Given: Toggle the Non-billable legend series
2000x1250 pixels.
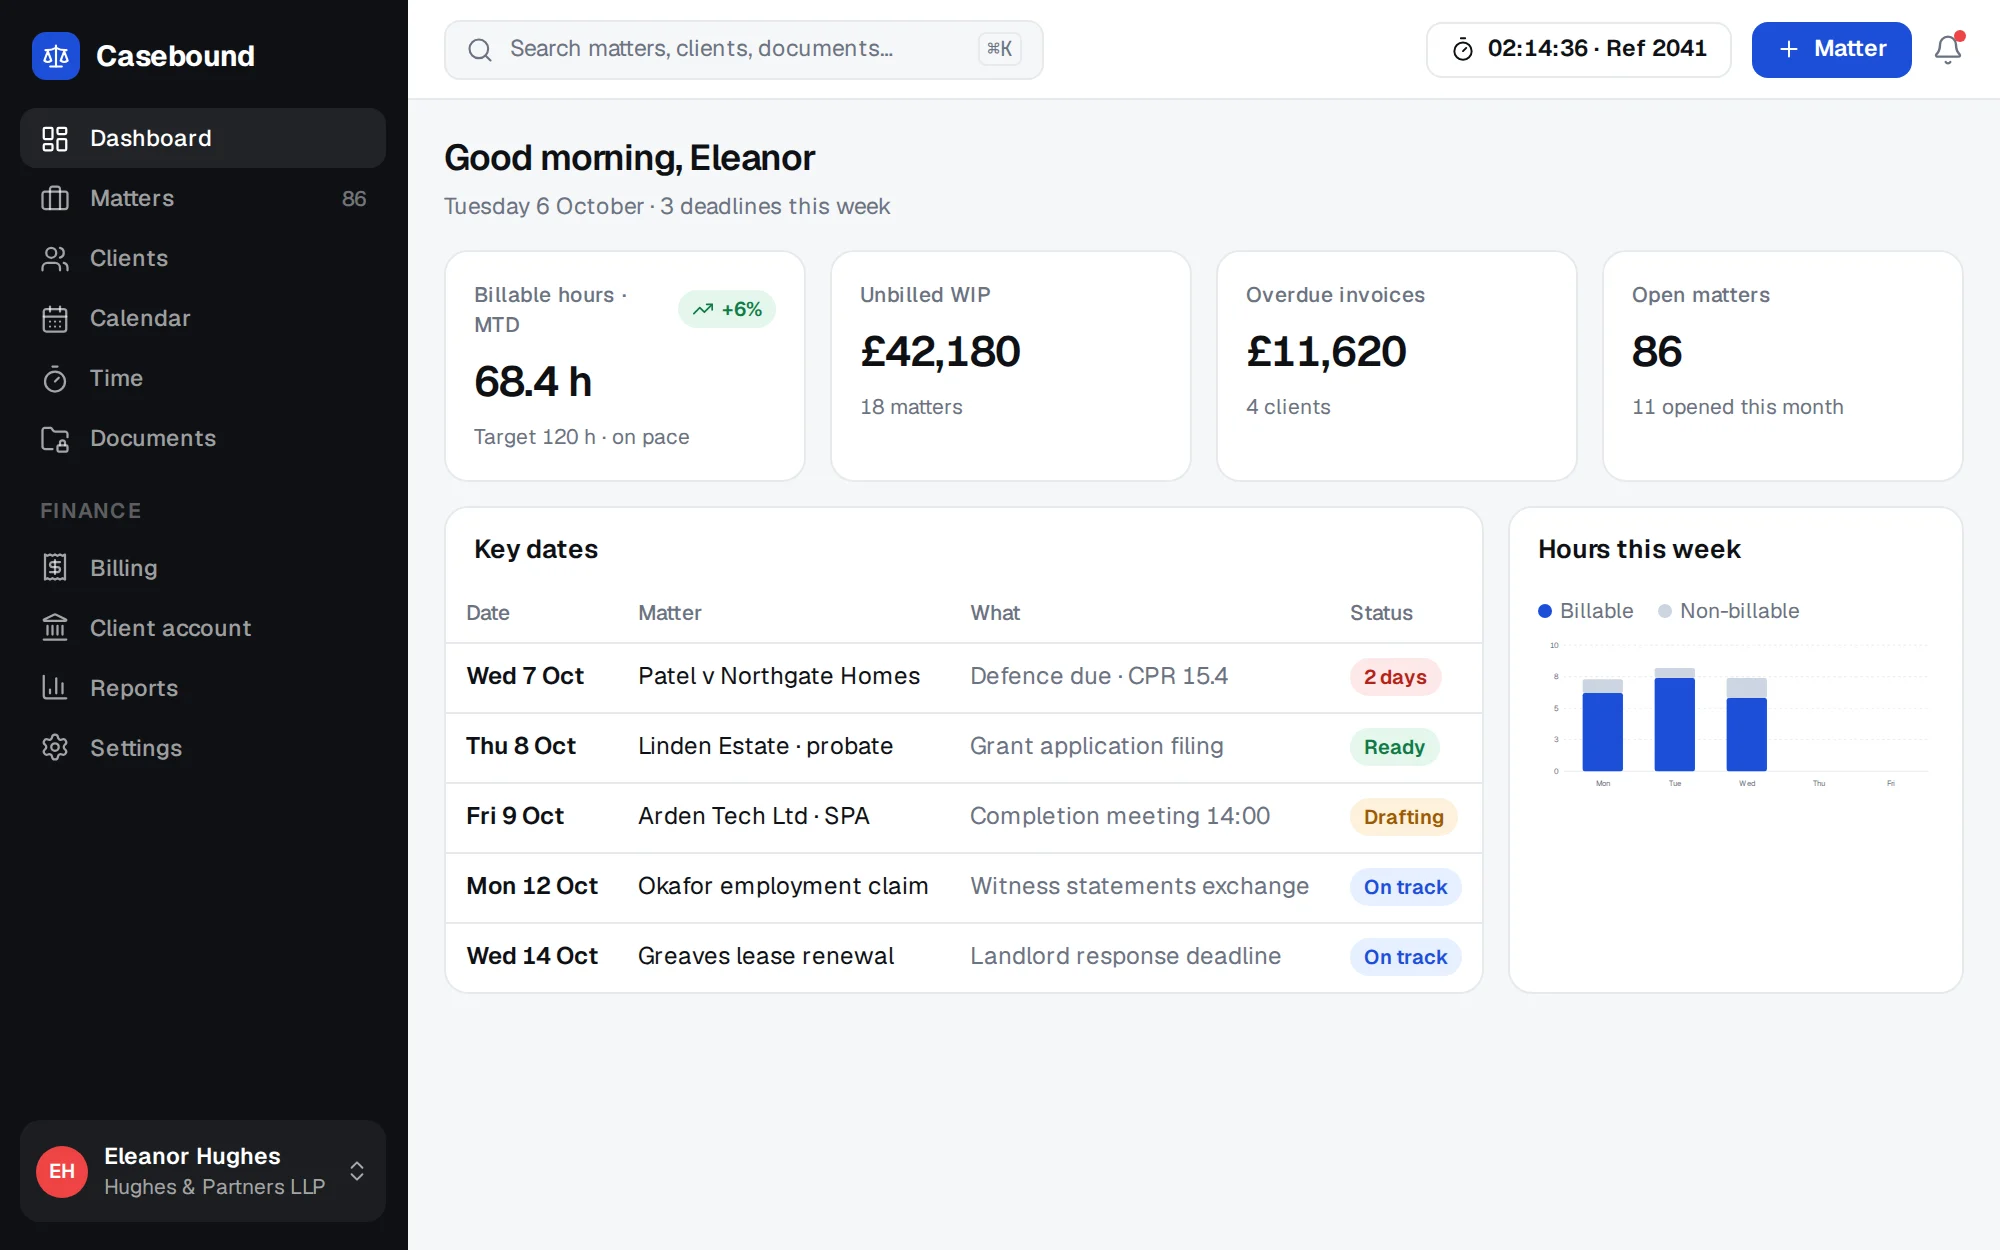Looking at the screenshot, I should (1729, 611).
